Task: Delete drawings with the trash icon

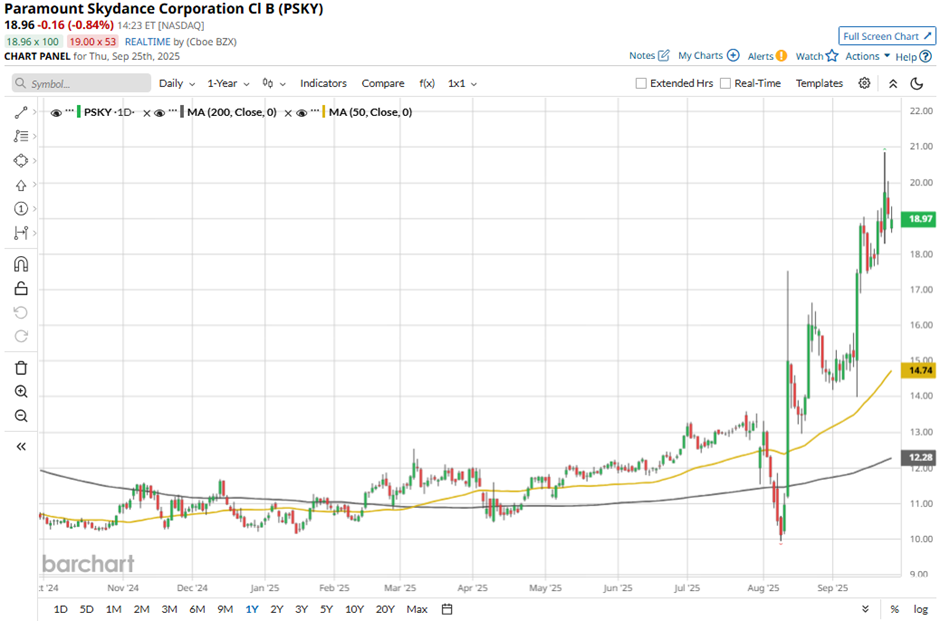Action: coord(21,367)
